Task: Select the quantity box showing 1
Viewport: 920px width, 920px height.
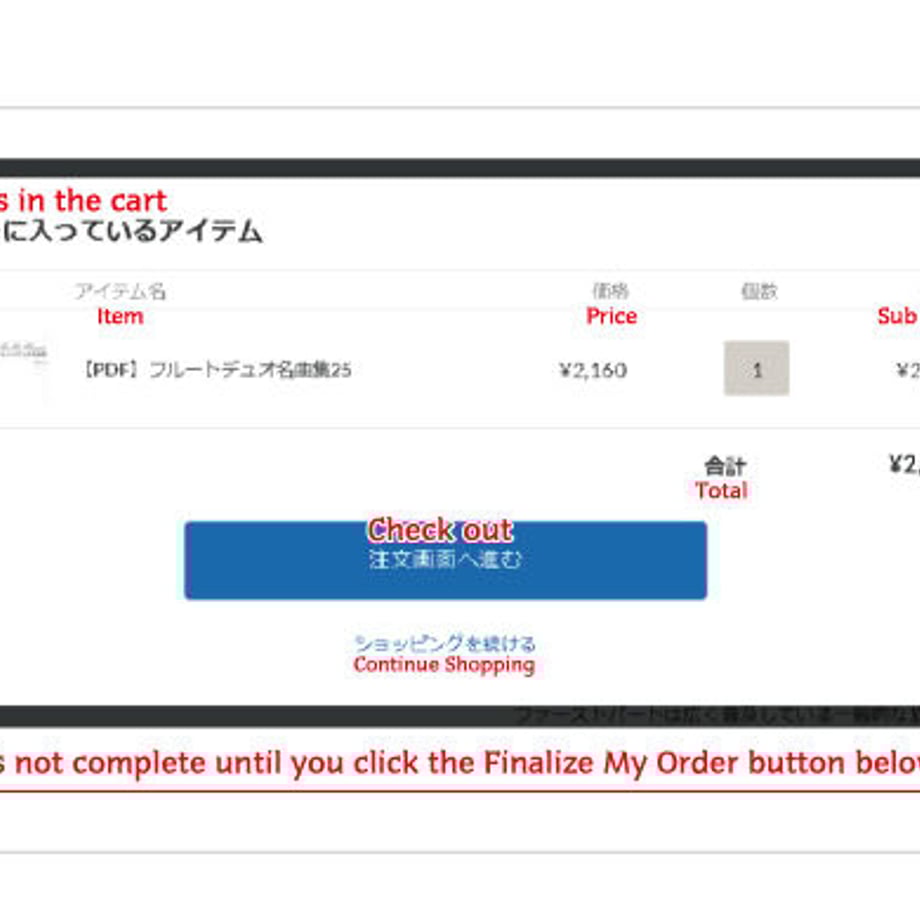Action: point(756,368)
